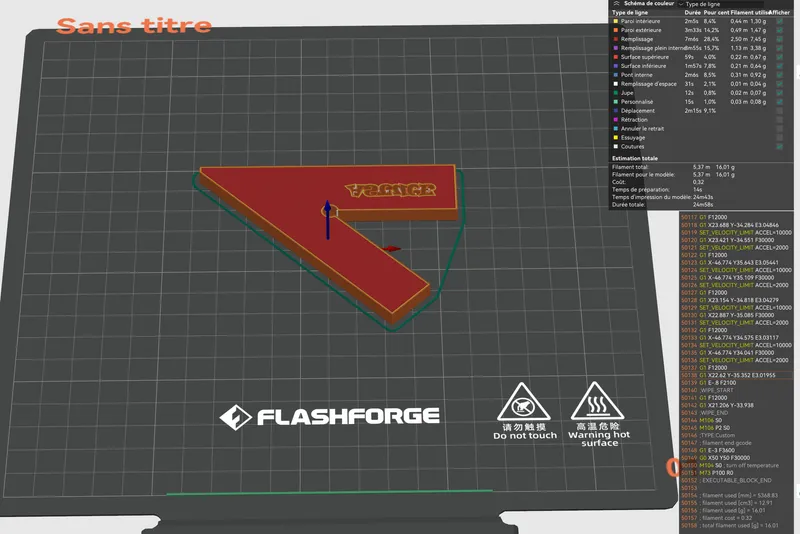Toggle display of Surface supérieure lines
Screen dimensions: 800x534
click(780, 57)
